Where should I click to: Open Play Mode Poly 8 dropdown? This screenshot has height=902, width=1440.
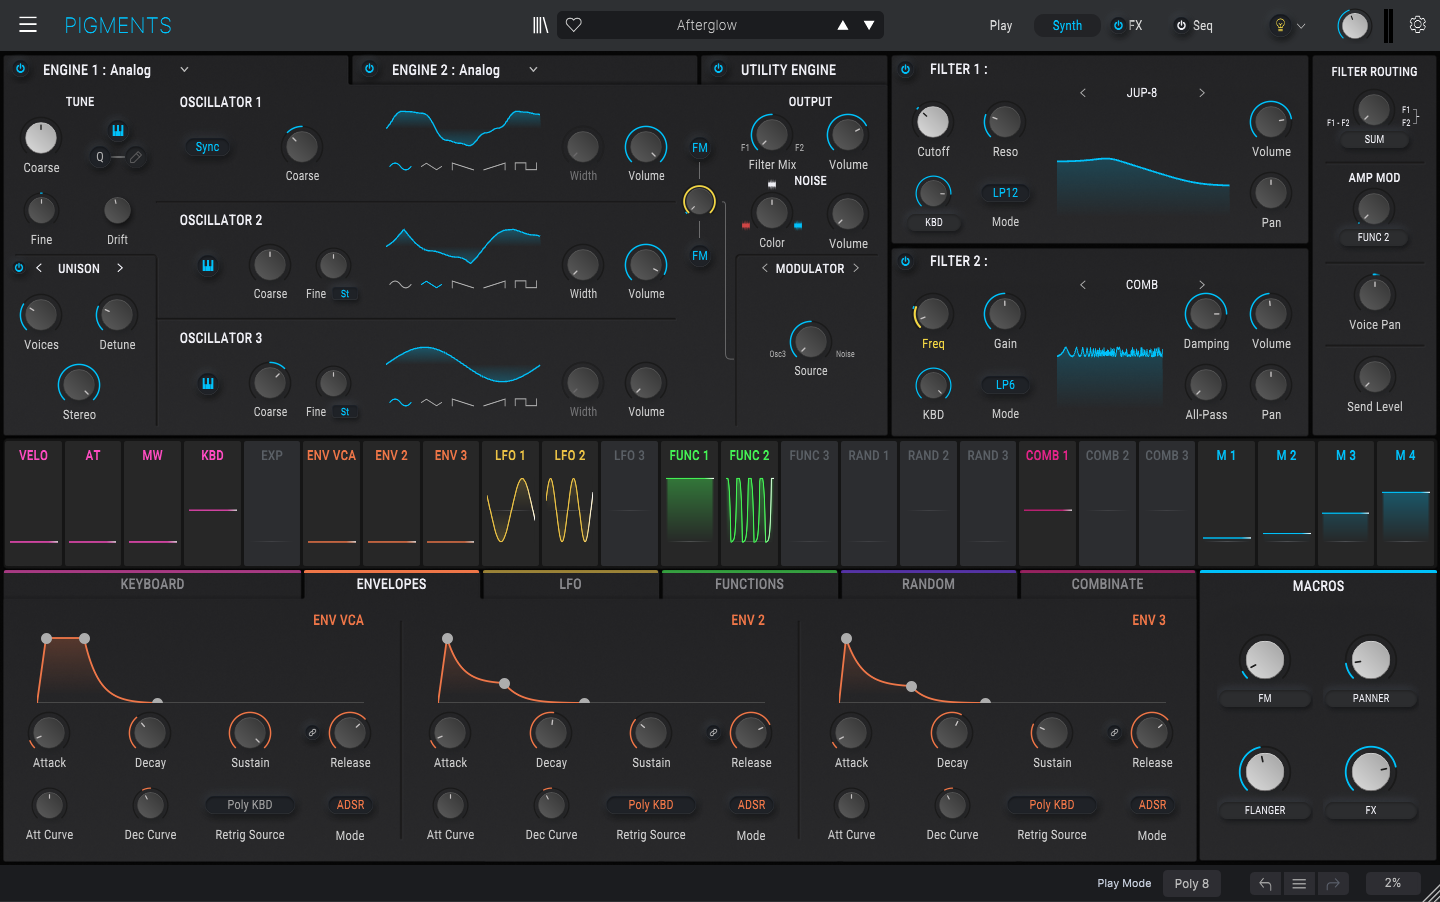(1191, 884)
